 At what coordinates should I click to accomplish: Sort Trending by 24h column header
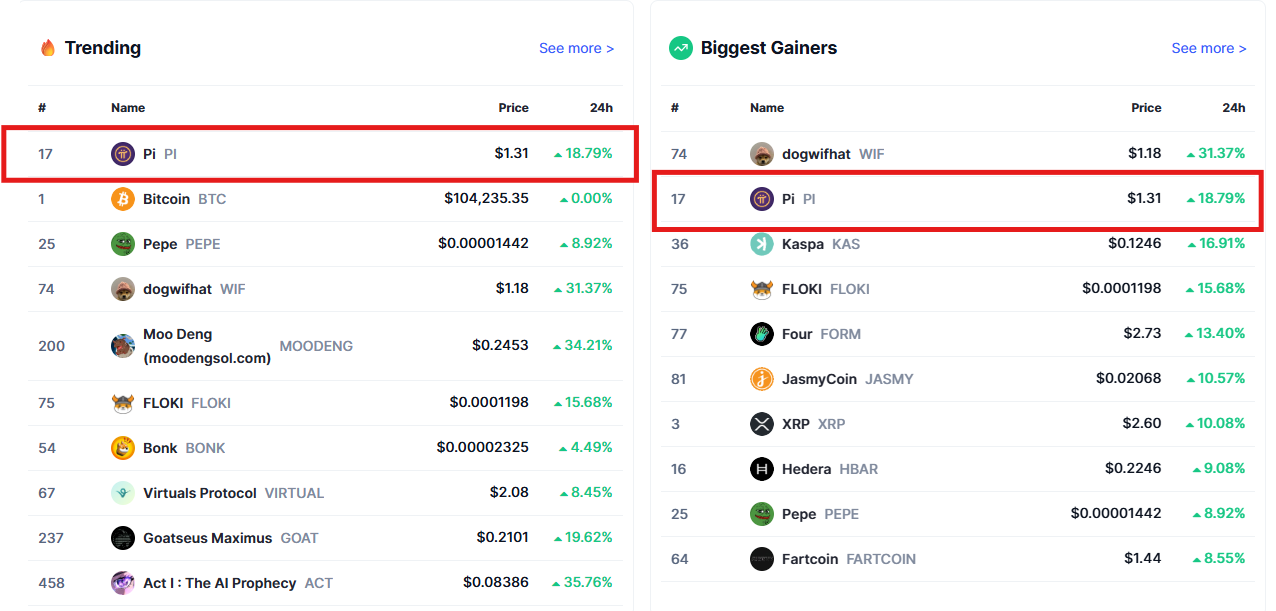point(601,108)
